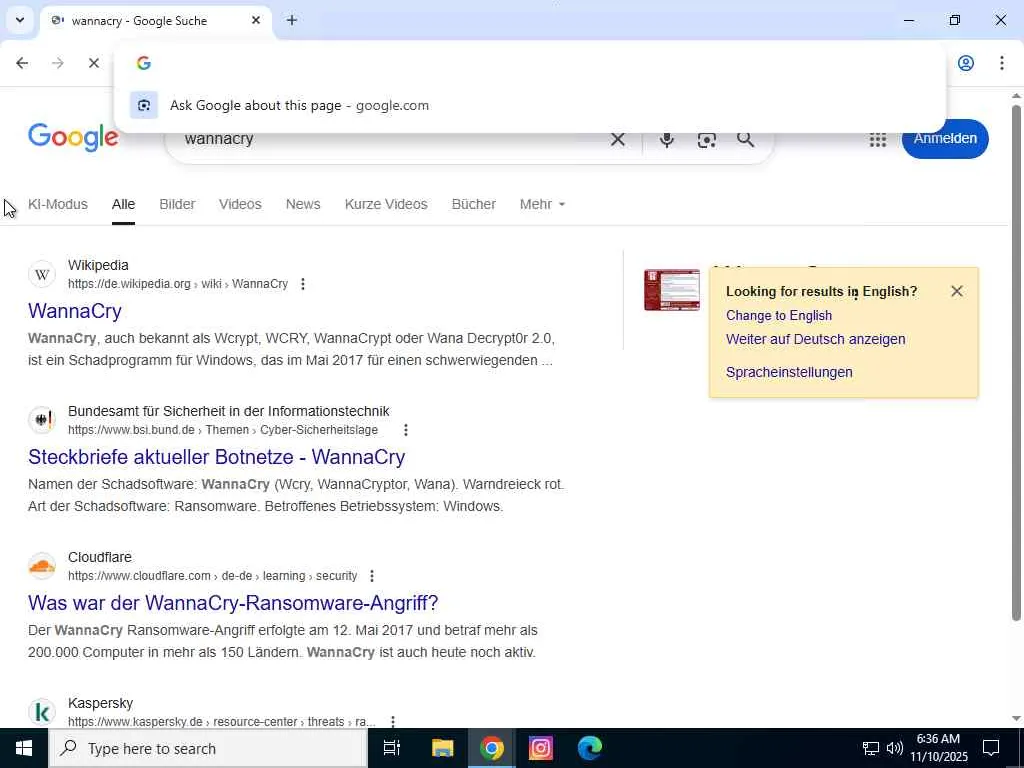Viewport: 1024px width, 768px height.
Task: Click Weiter auf Deutsch anzeigen
Action: (815, 339)
